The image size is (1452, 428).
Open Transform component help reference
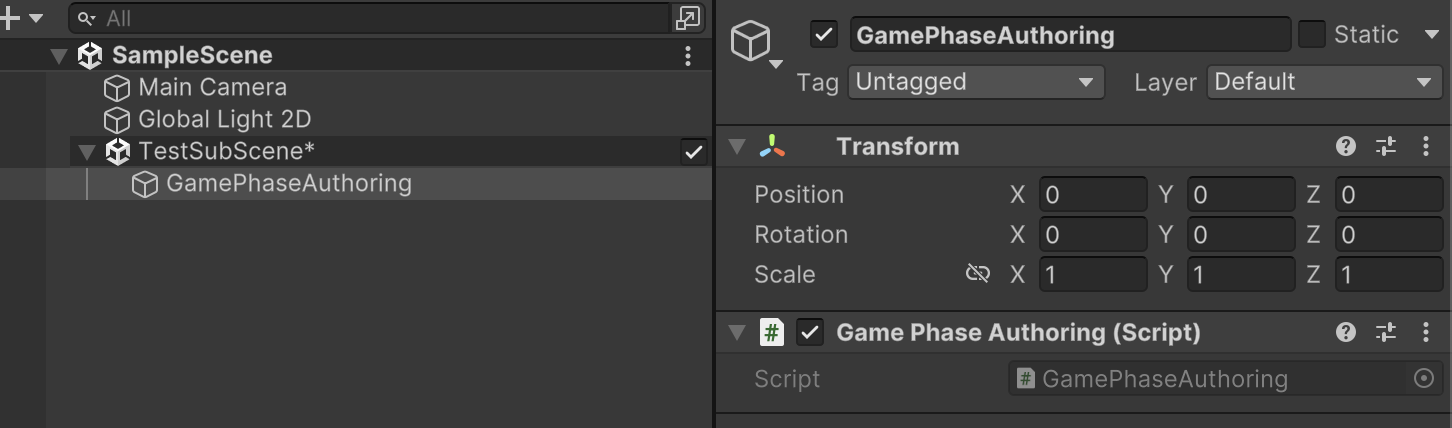click(x=1345, y=147)
